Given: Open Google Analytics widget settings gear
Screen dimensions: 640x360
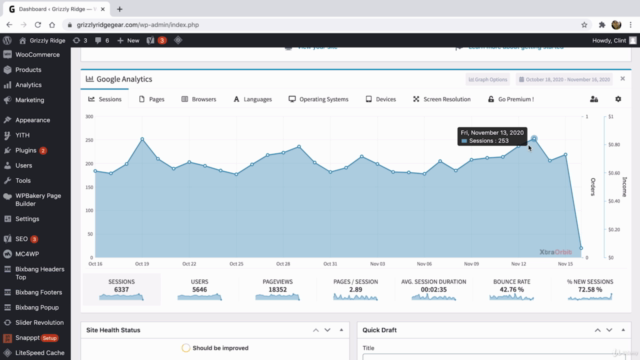Looking at the screenshot, I should (618, 99).
